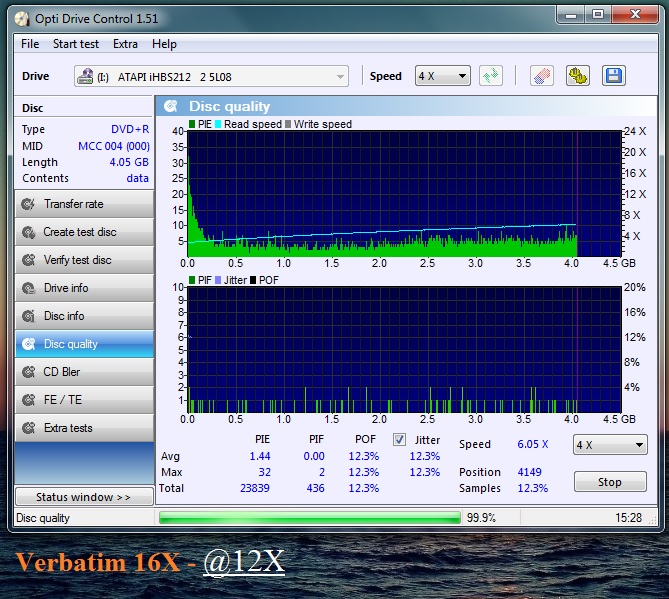Image resolution: width=669 pixels, height=599 pixels.
Task: Click the Transfer rate disc icon
Action: (x=29, y=204)
